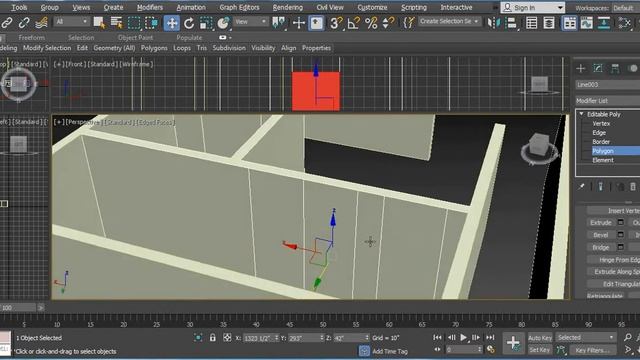This screenshot has width=640, height=360.
Task: Open Geometry (All) ribbon panel
Action: (114, 48)
